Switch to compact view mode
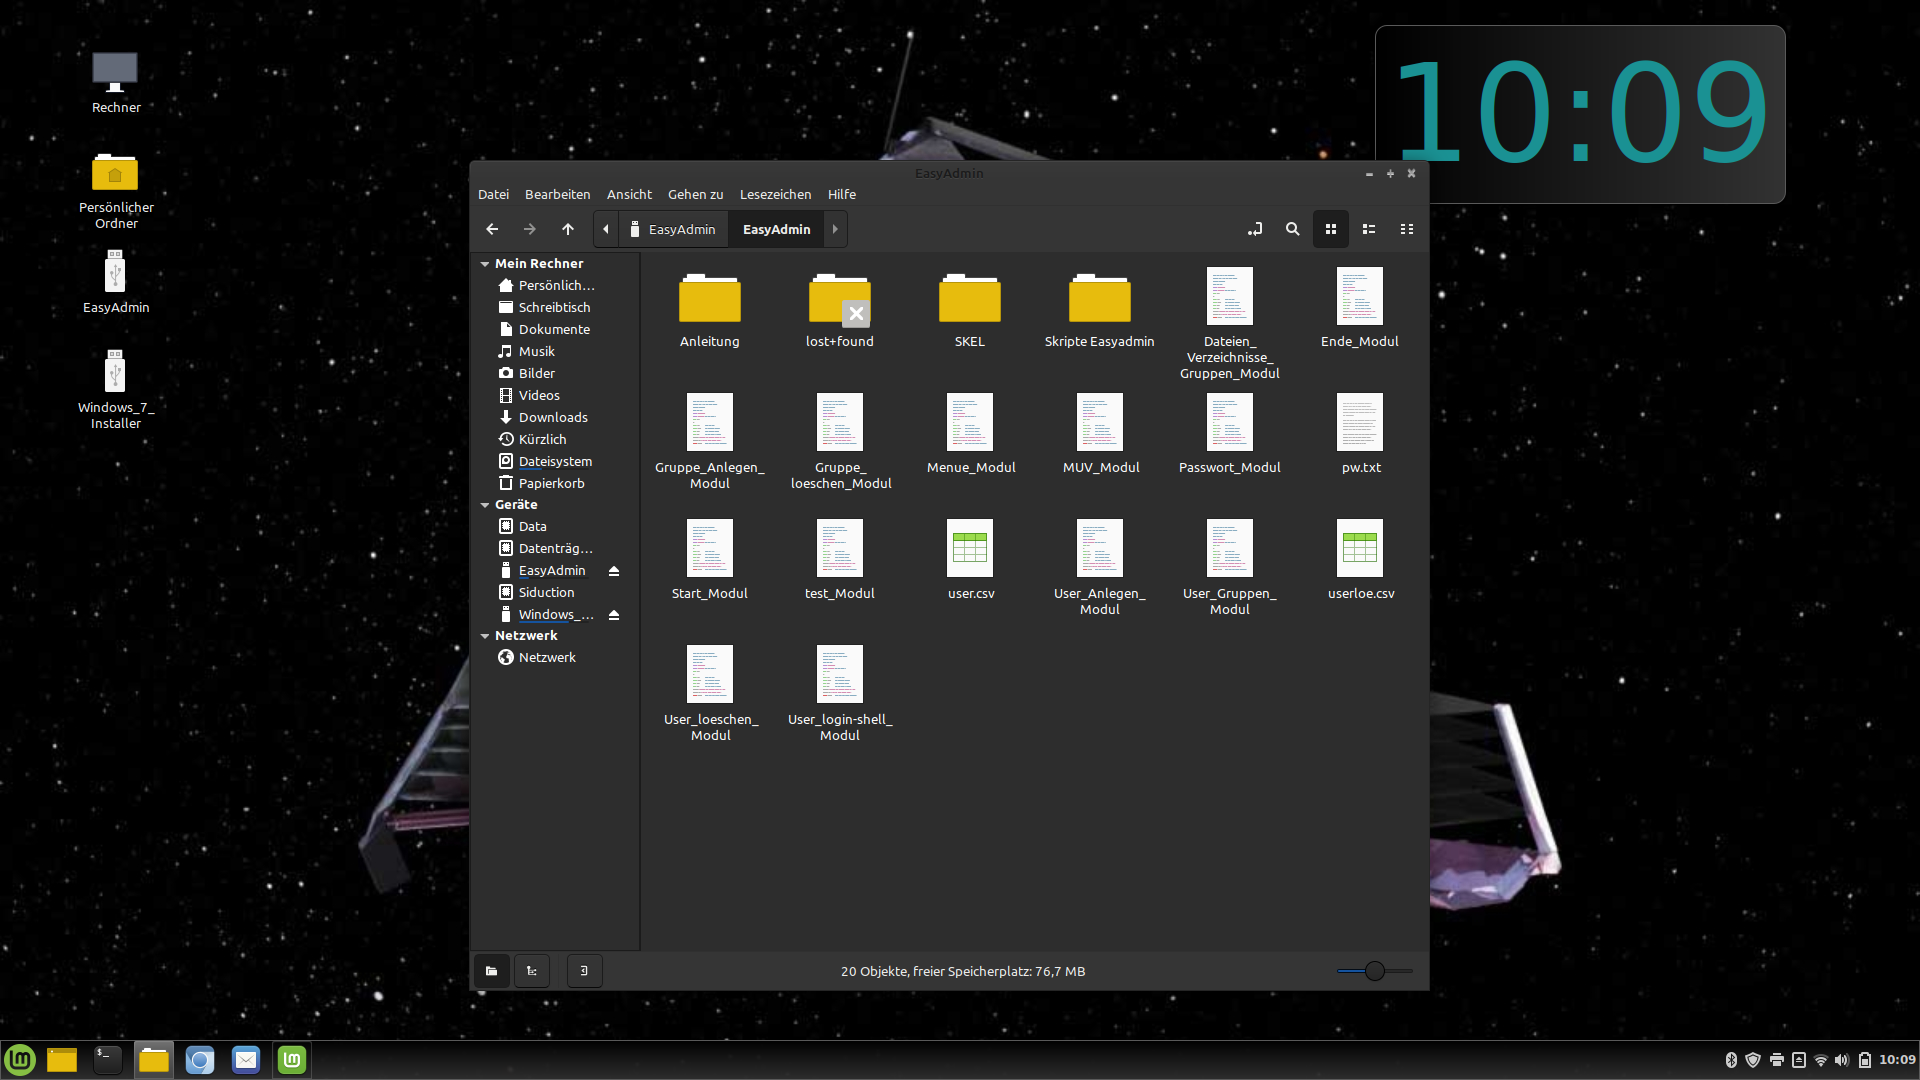Viewport: 1920px width, 1080px height. [x=1406, y=229]
